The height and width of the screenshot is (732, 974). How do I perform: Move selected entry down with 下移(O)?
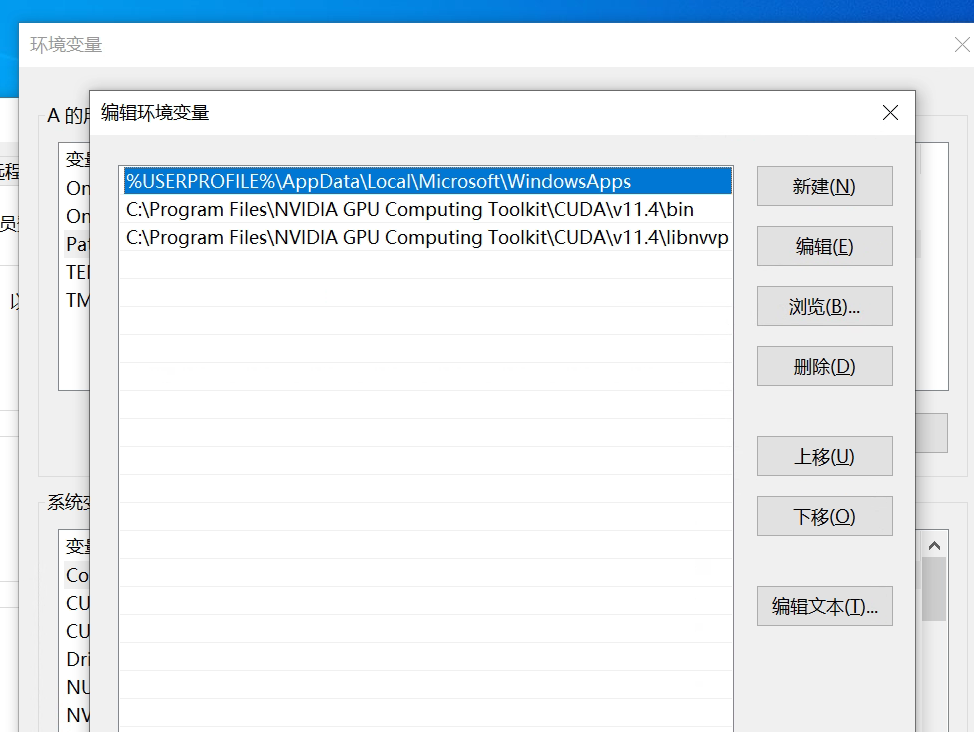(824, 516)
